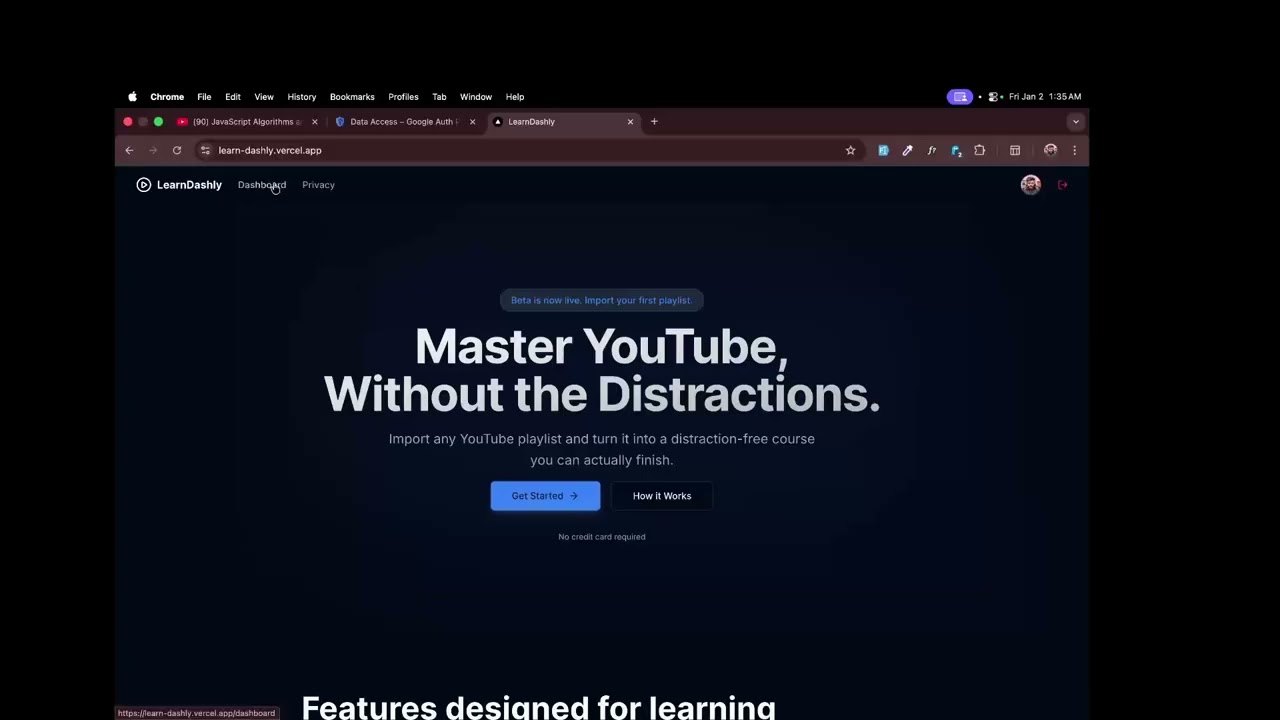Screen dimensions: 1280x720
Task: Open the Profiles menu
Action: [403, 97]
